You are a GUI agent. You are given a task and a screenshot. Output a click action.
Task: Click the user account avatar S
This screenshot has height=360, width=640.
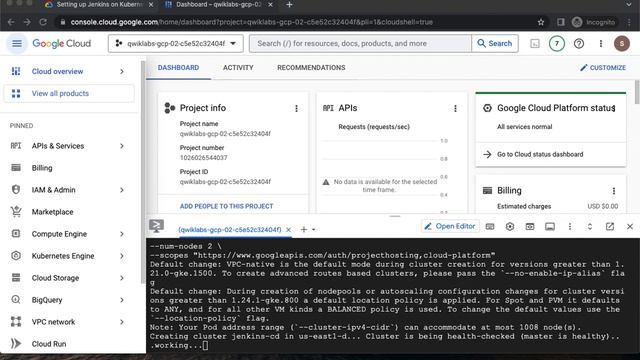[622, 43]
